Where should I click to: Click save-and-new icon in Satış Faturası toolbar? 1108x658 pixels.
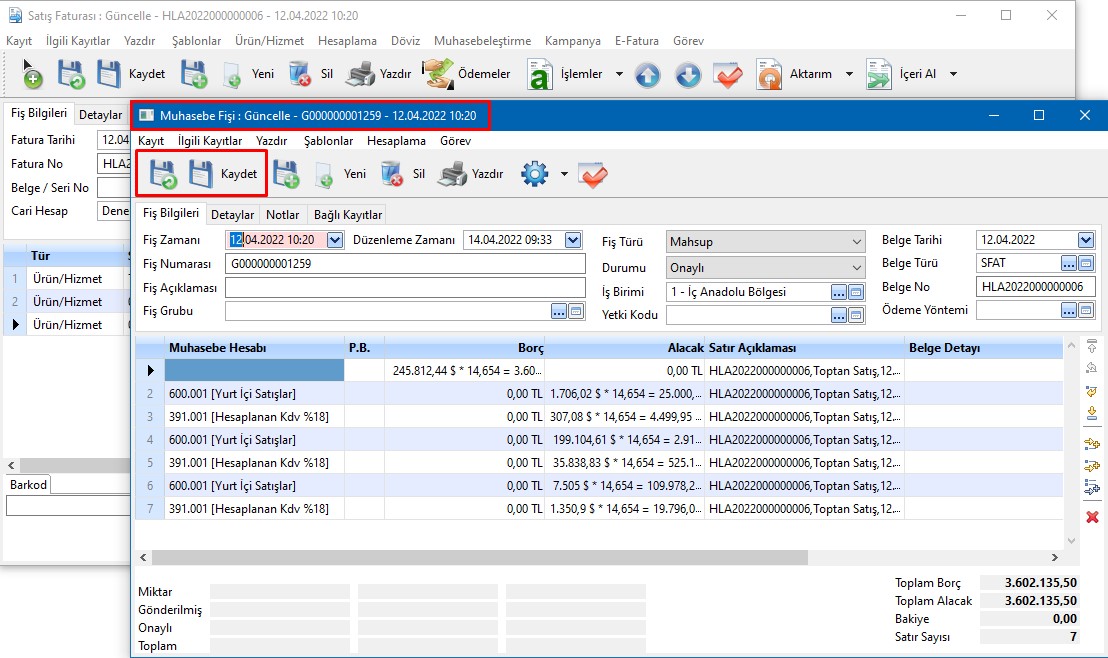point(194,74)
